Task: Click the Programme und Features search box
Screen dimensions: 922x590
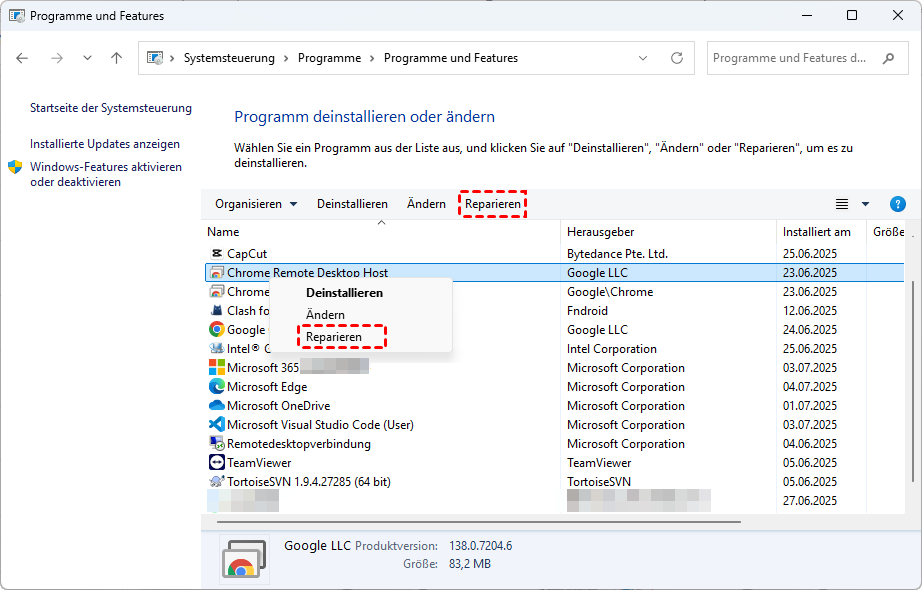Action: pyautogui.click(x=790, y=58)
